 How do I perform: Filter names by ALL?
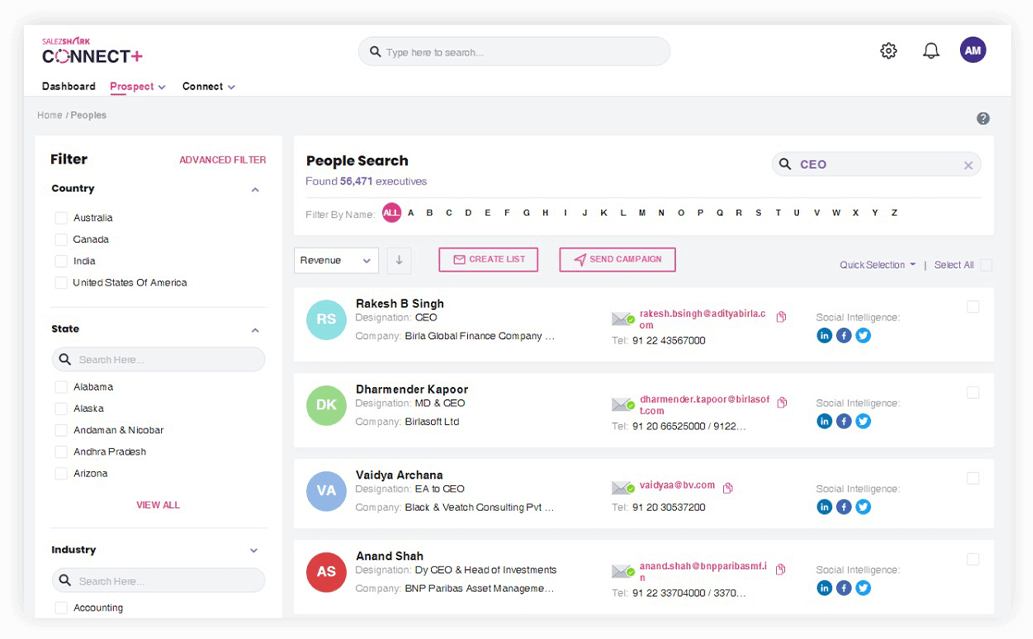[391, 213]
